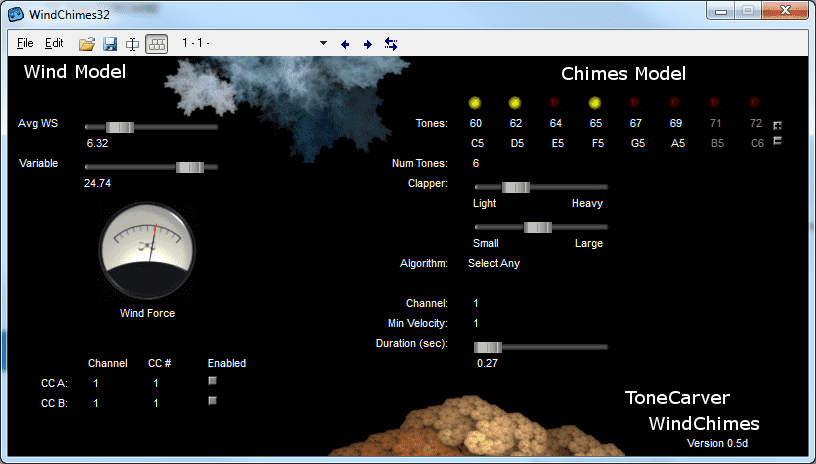Click the Variable slider handle

(190, 167)
